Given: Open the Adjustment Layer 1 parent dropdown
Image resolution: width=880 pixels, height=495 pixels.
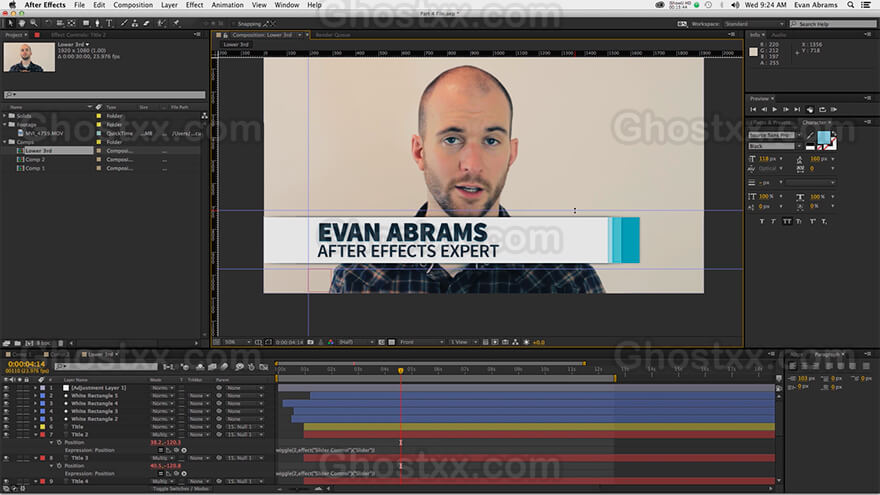Looking at the screenshot, I should pyautogui.click(x=245, y=388).
